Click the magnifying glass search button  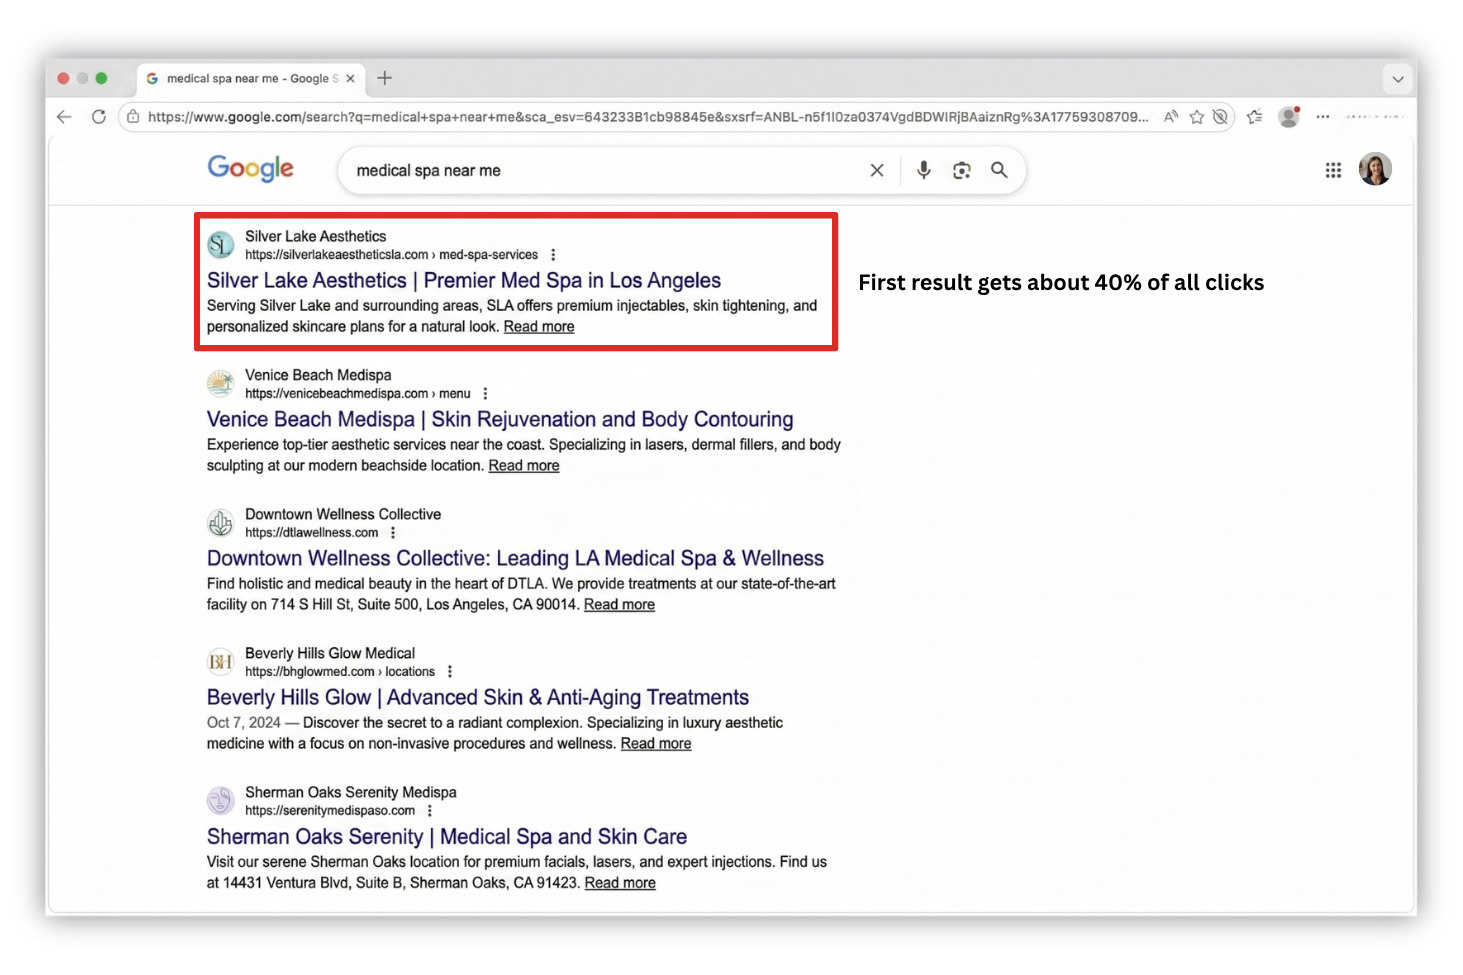999,170
